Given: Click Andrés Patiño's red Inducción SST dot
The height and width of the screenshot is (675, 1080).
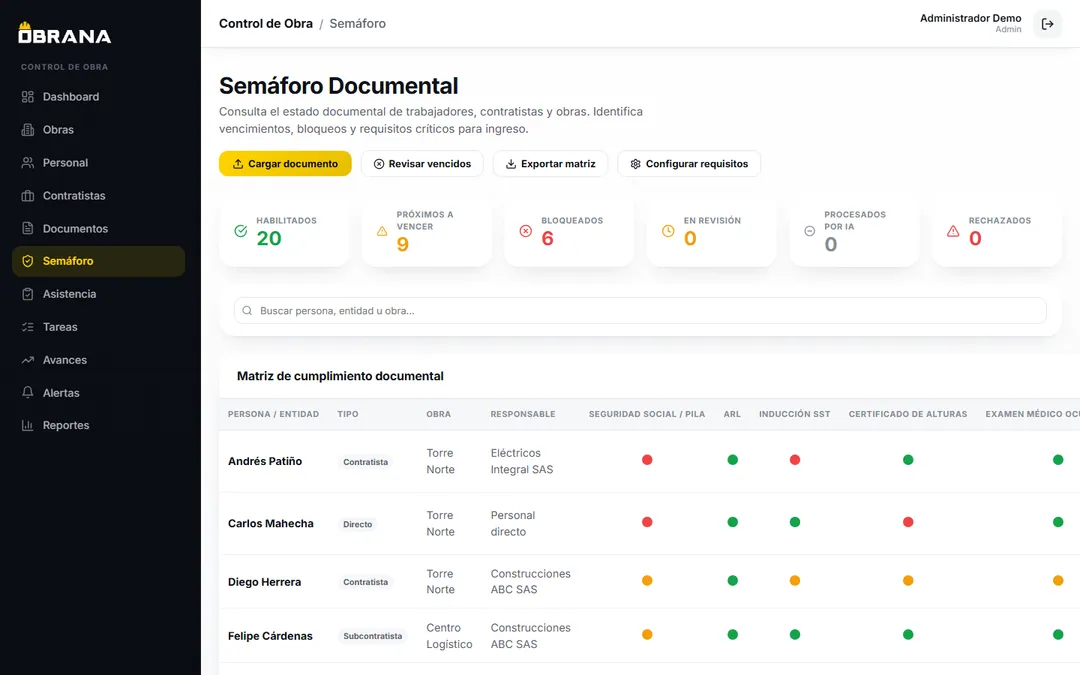Looking at the screenshot, I should [795, 459].
